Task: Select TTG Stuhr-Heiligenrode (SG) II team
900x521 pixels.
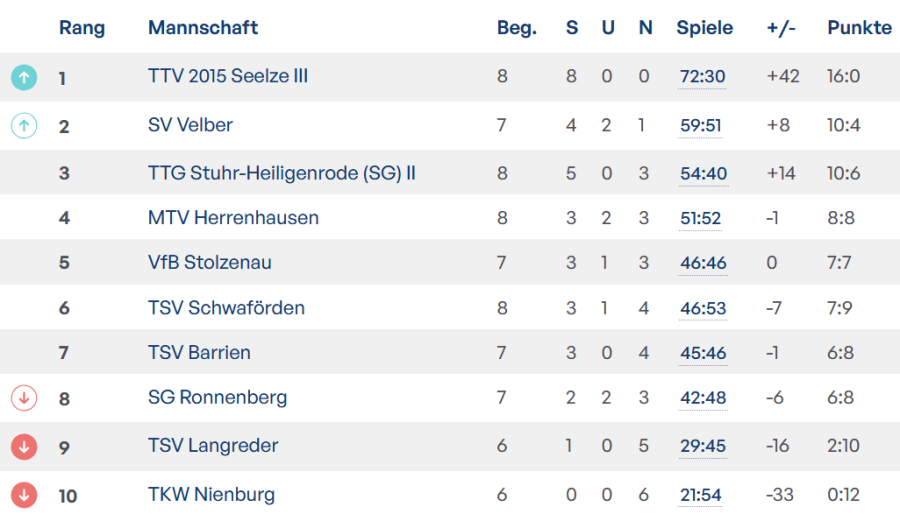Action: point(282,173)
